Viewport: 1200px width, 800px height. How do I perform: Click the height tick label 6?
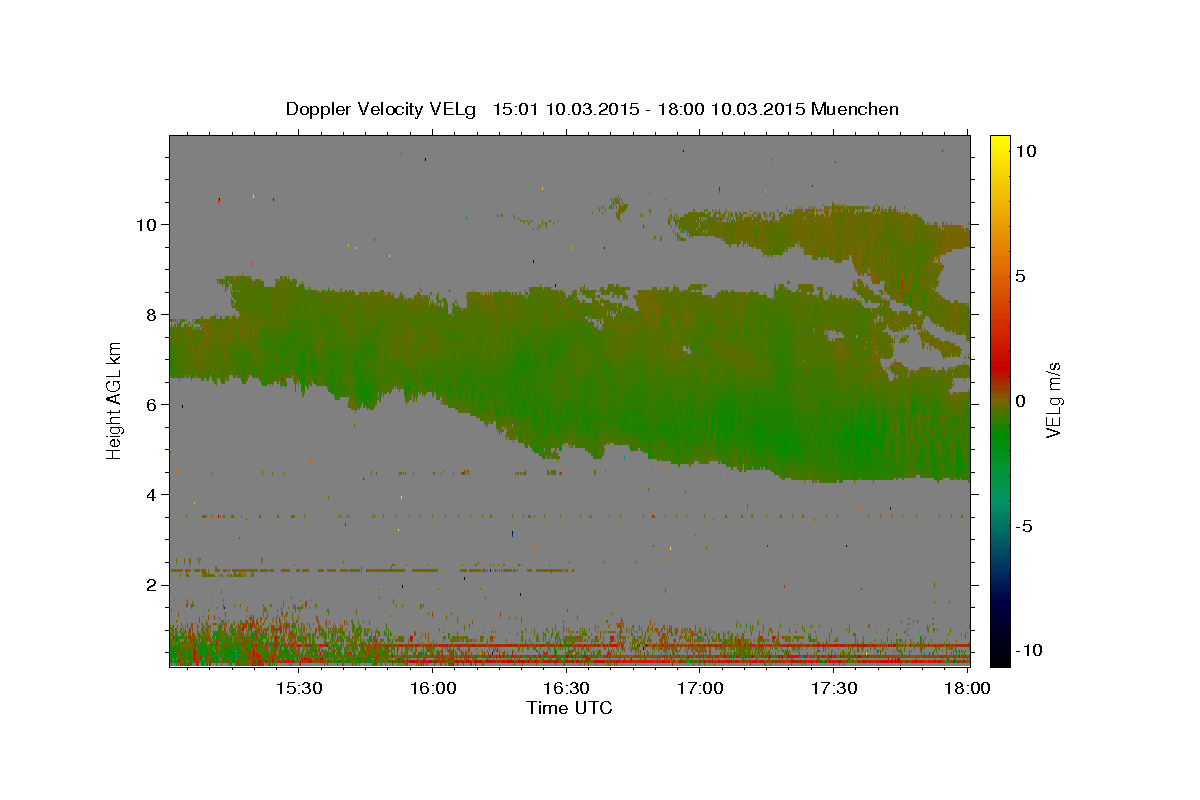(152, 405)
